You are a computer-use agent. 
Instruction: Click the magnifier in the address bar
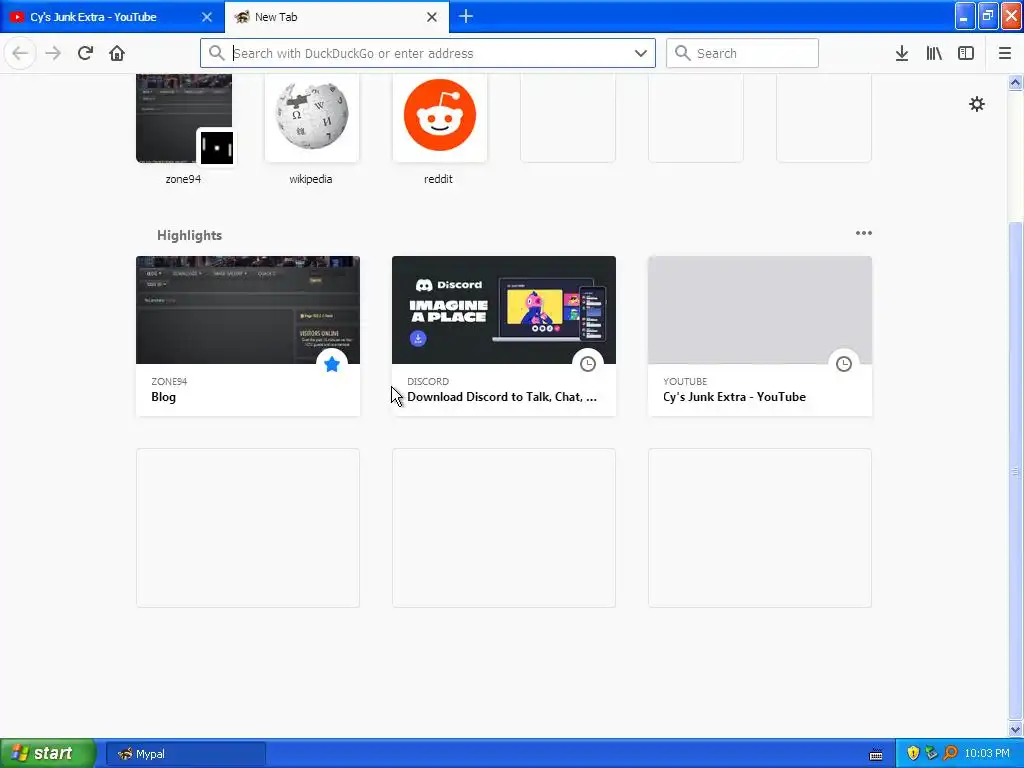(217, 53)
